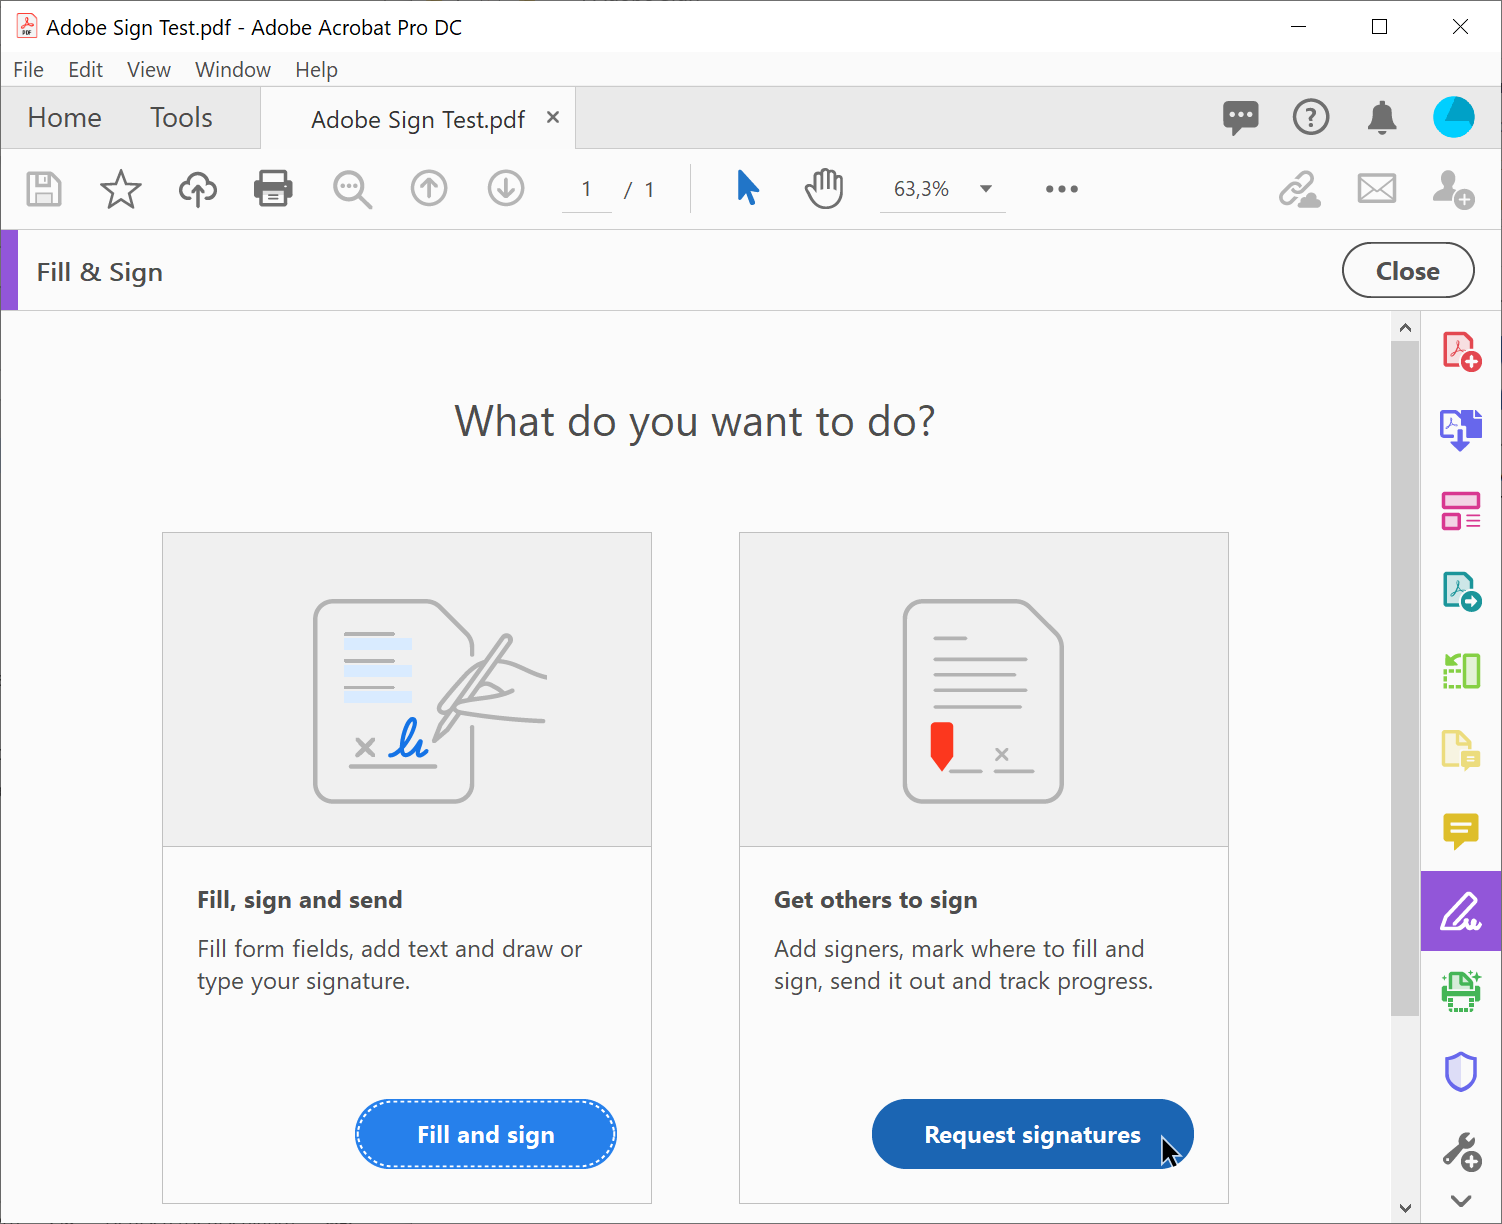Click the Request signatures button
1502x1224 pixels.
pyautogui.click(x=1032, y=1134)
